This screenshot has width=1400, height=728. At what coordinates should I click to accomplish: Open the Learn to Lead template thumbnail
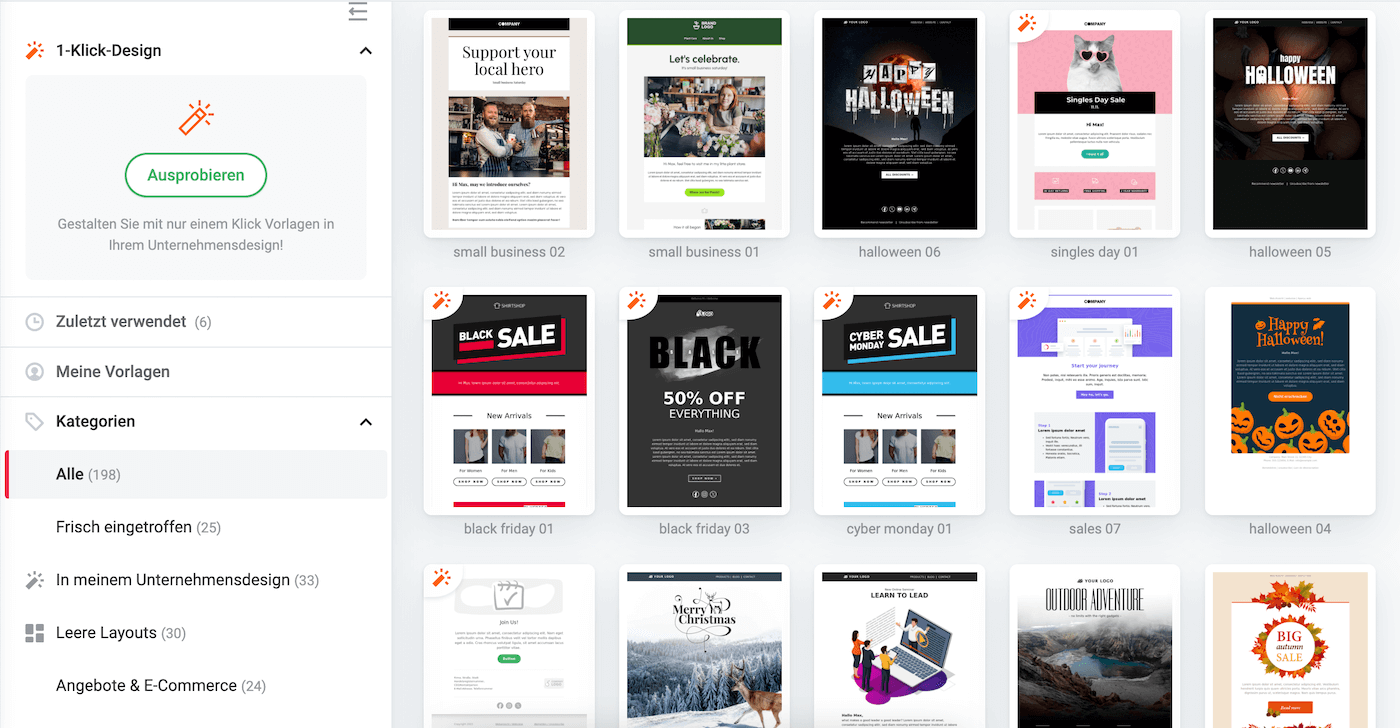coord(899,646)
